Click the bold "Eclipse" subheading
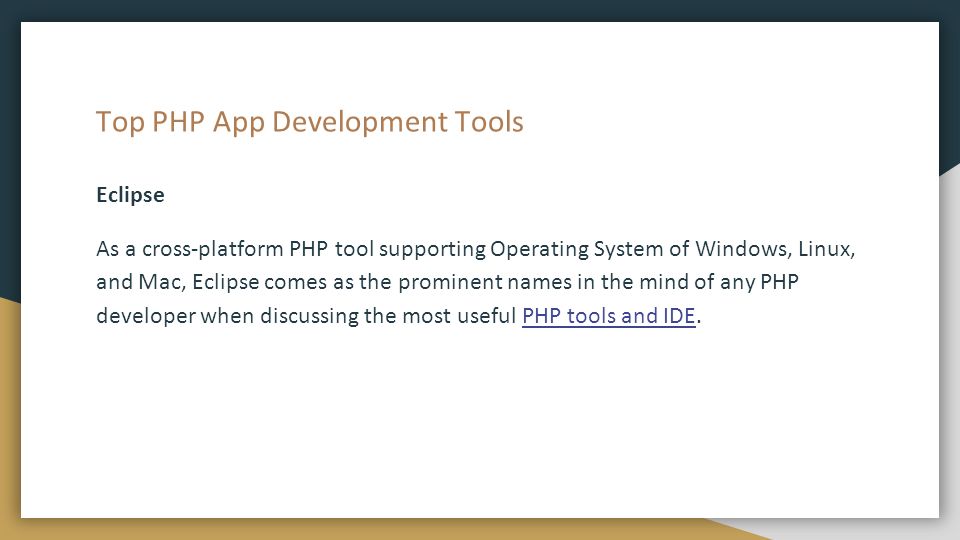This screenshot has width=960, height=540. click(x=130, y=195)
